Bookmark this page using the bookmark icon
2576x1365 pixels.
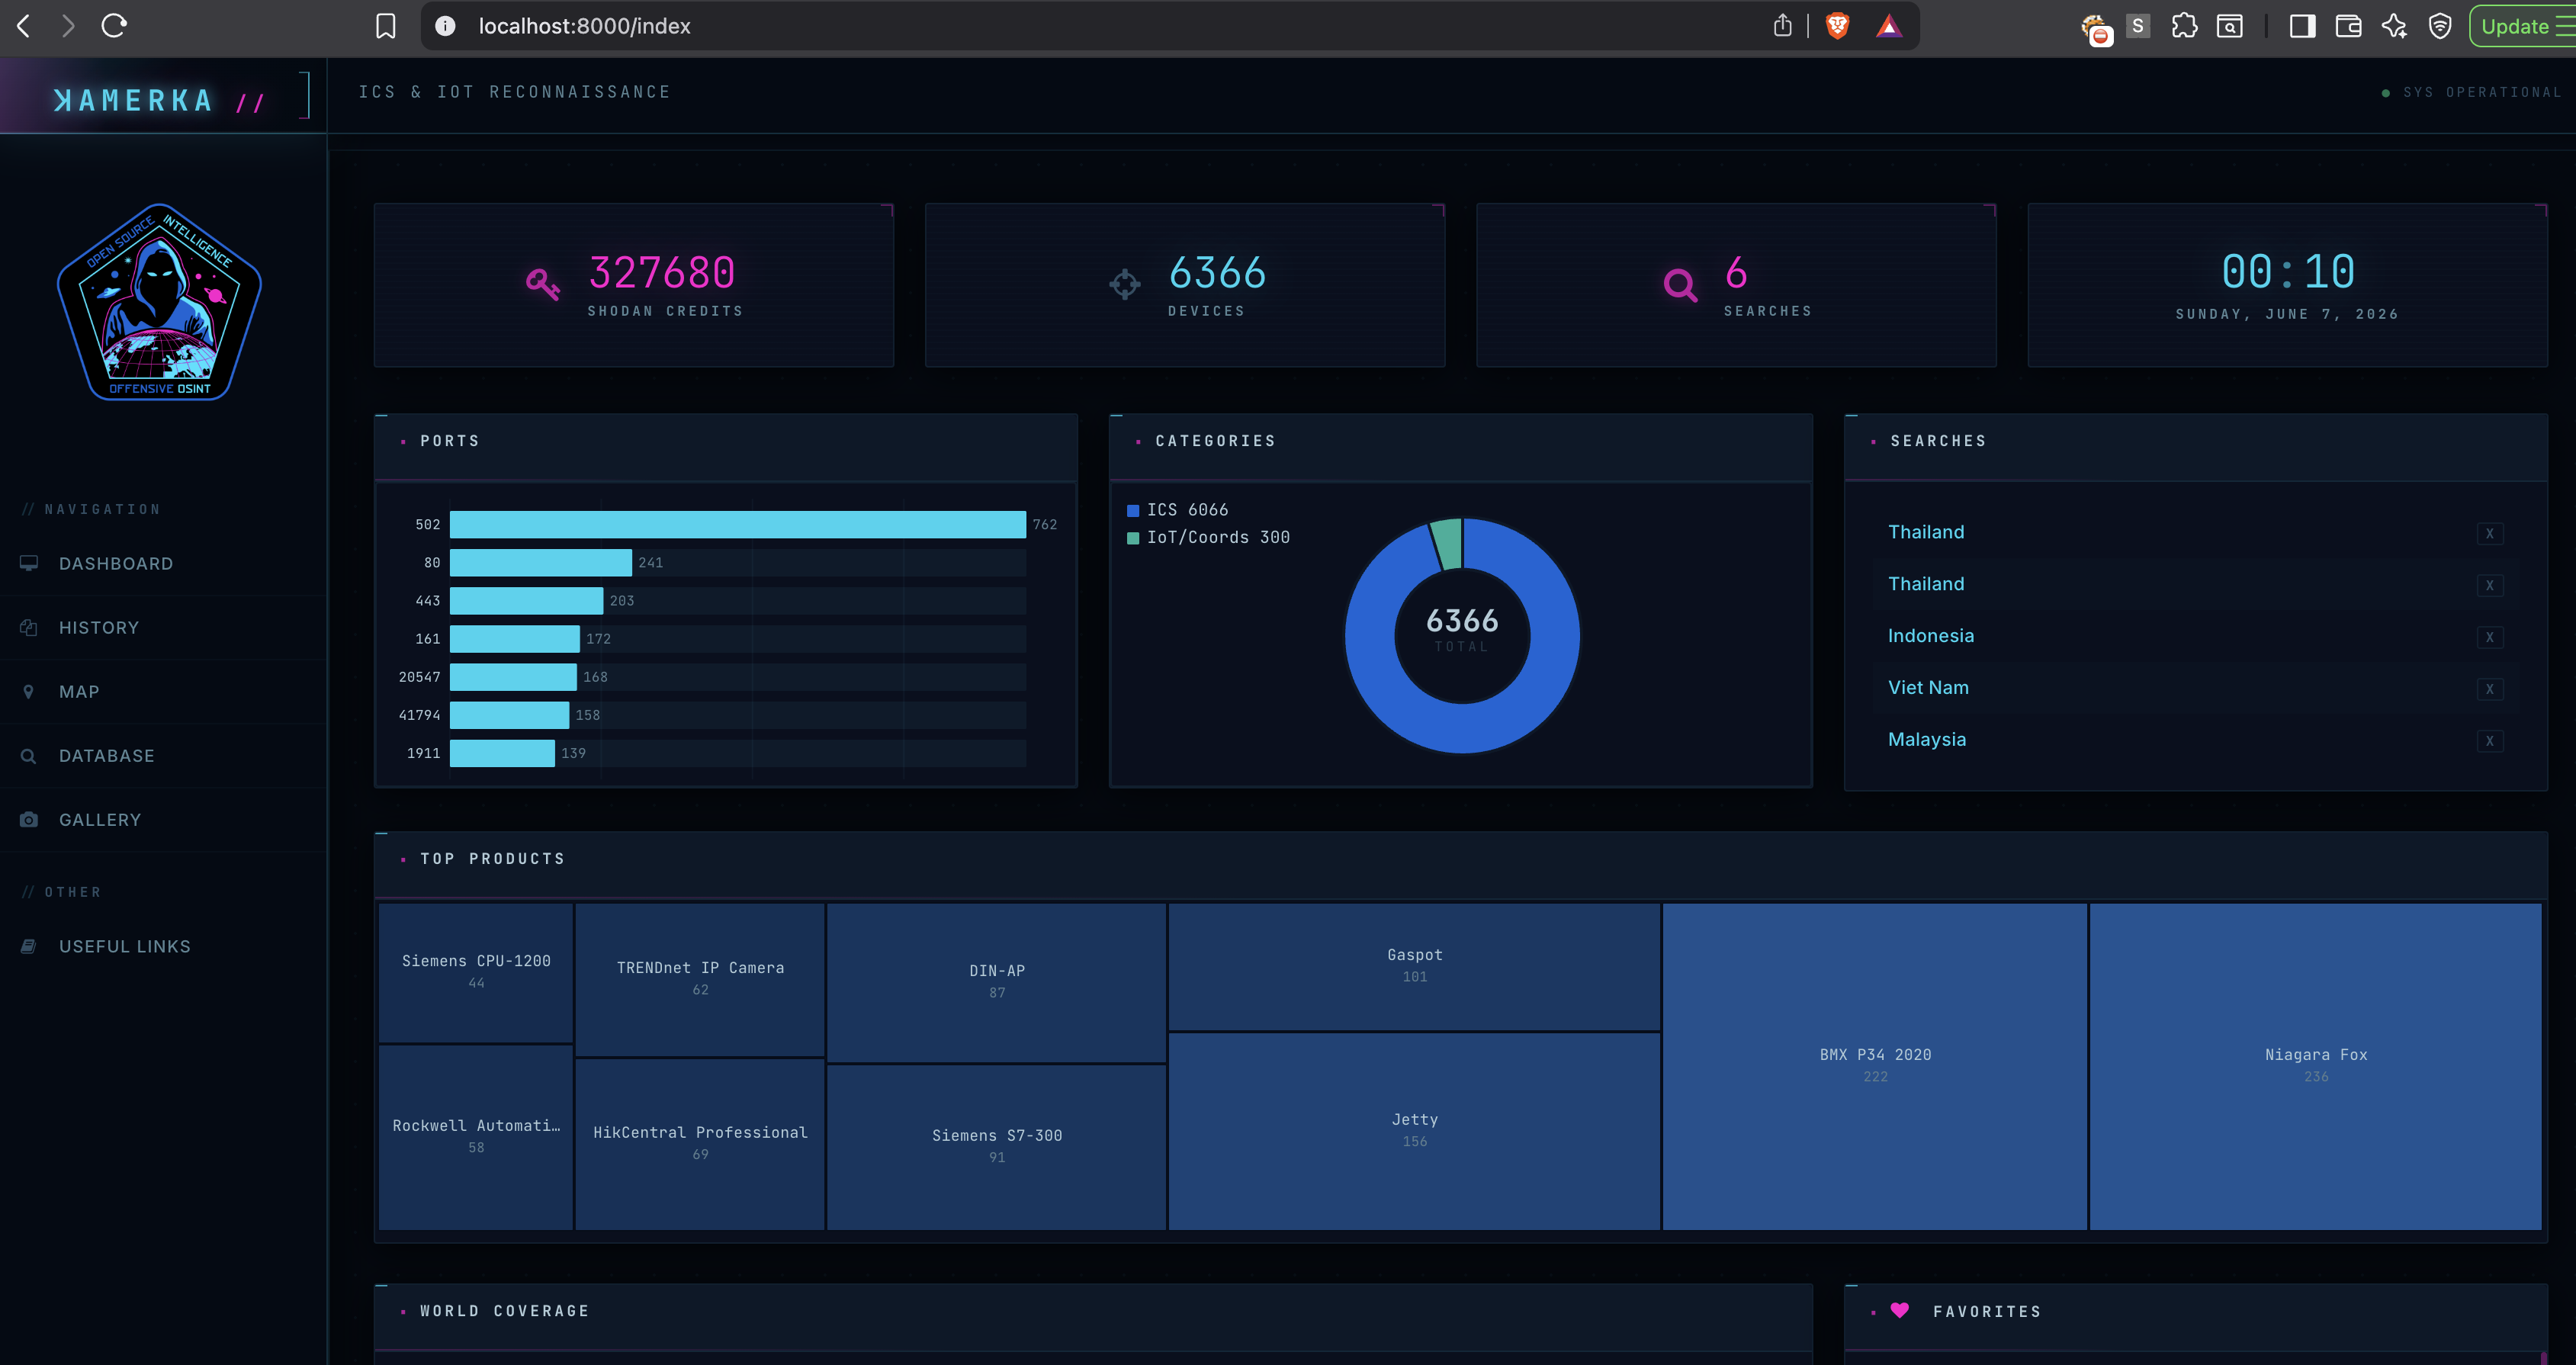pos(385,26)
